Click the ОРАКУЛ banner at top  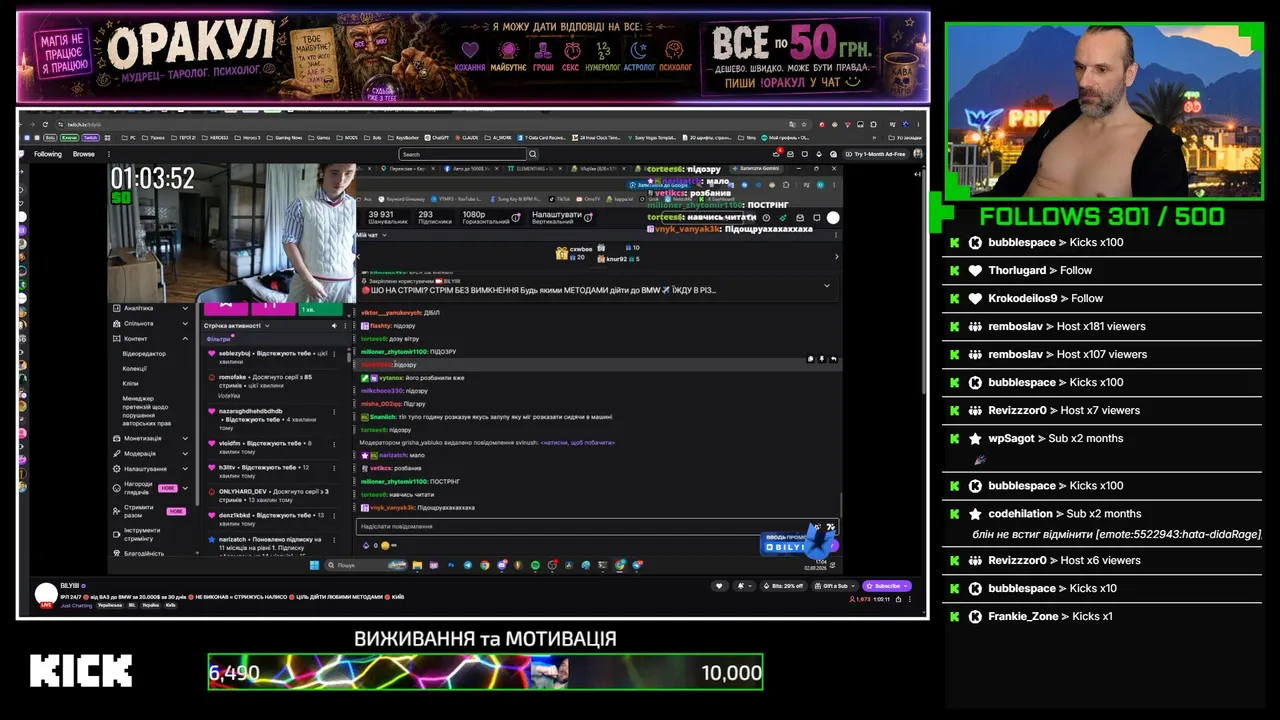point(473,57)
